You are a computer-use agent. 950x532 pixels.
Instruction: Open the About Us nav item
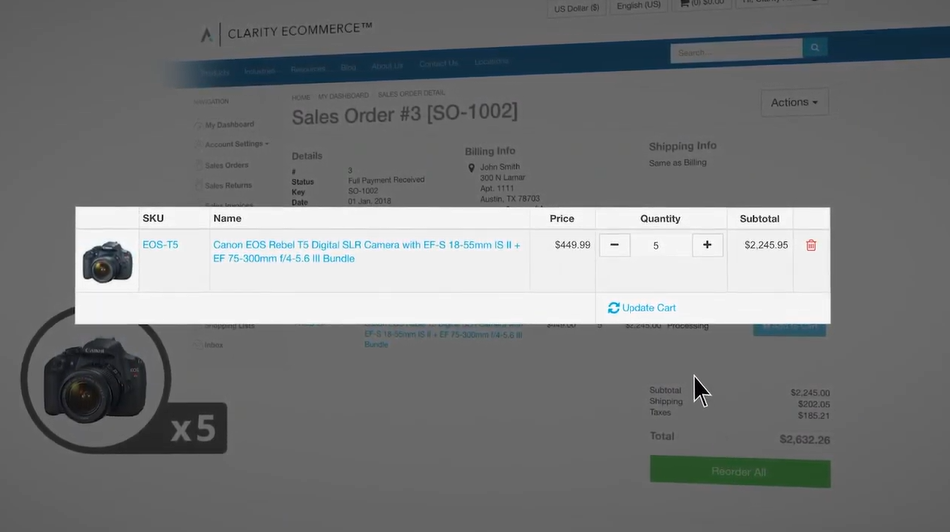coord(387,65)
